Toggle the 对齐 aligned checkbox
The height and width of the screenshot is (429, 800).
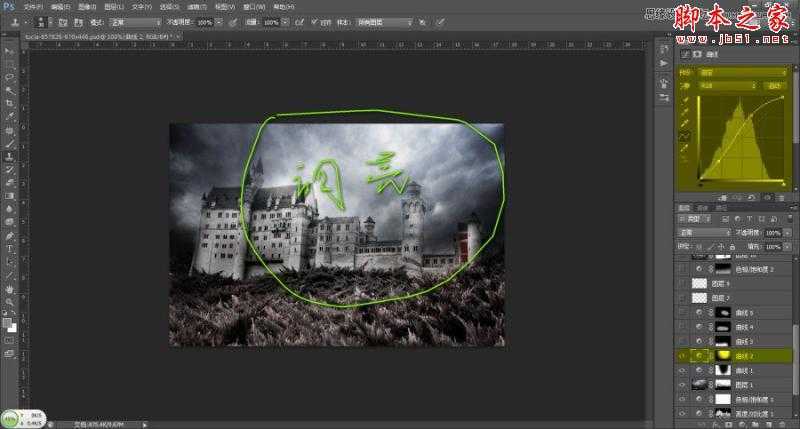(314, 22)
